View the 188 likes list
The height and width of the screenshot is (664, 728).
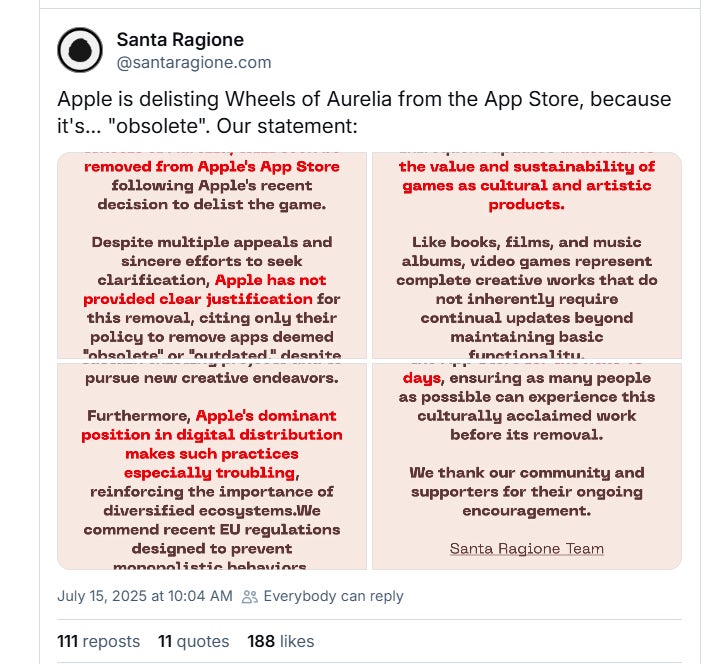280,641
